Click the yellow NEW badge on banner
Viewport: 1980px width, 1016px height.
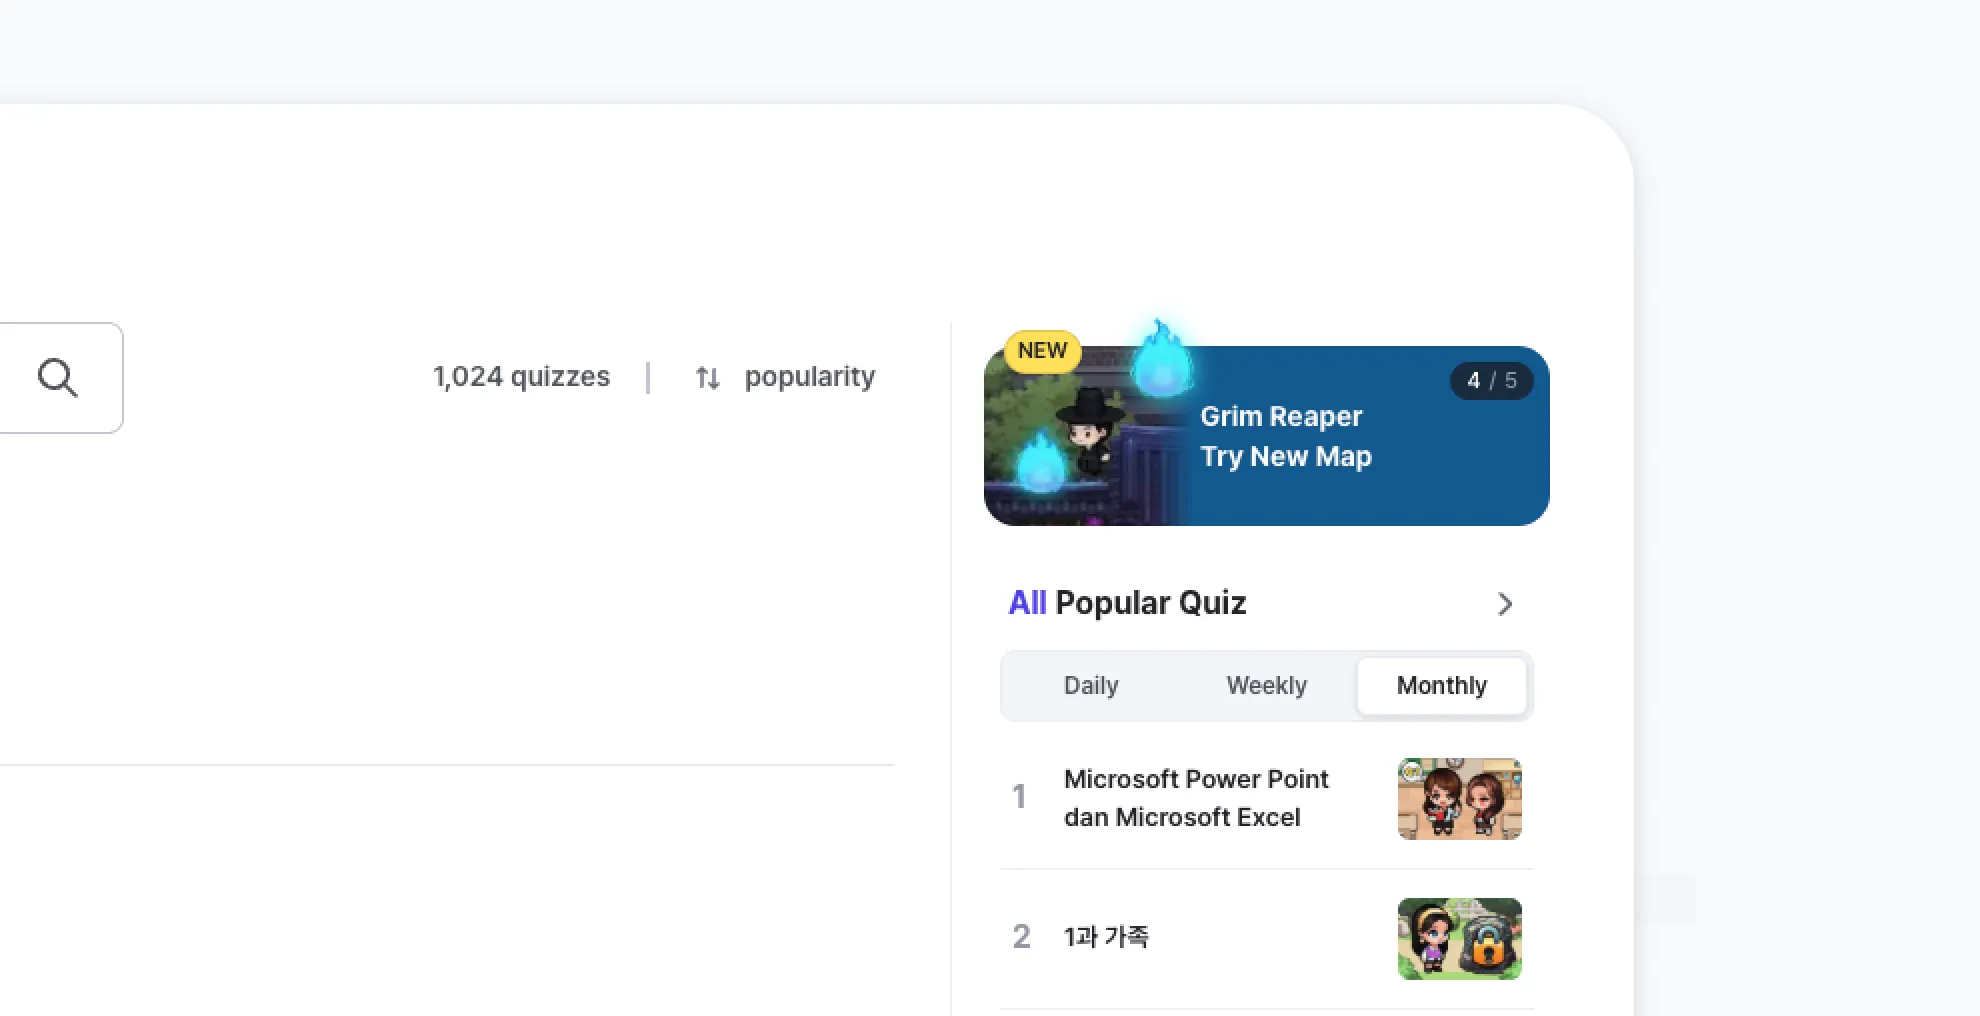[1042, 351]
